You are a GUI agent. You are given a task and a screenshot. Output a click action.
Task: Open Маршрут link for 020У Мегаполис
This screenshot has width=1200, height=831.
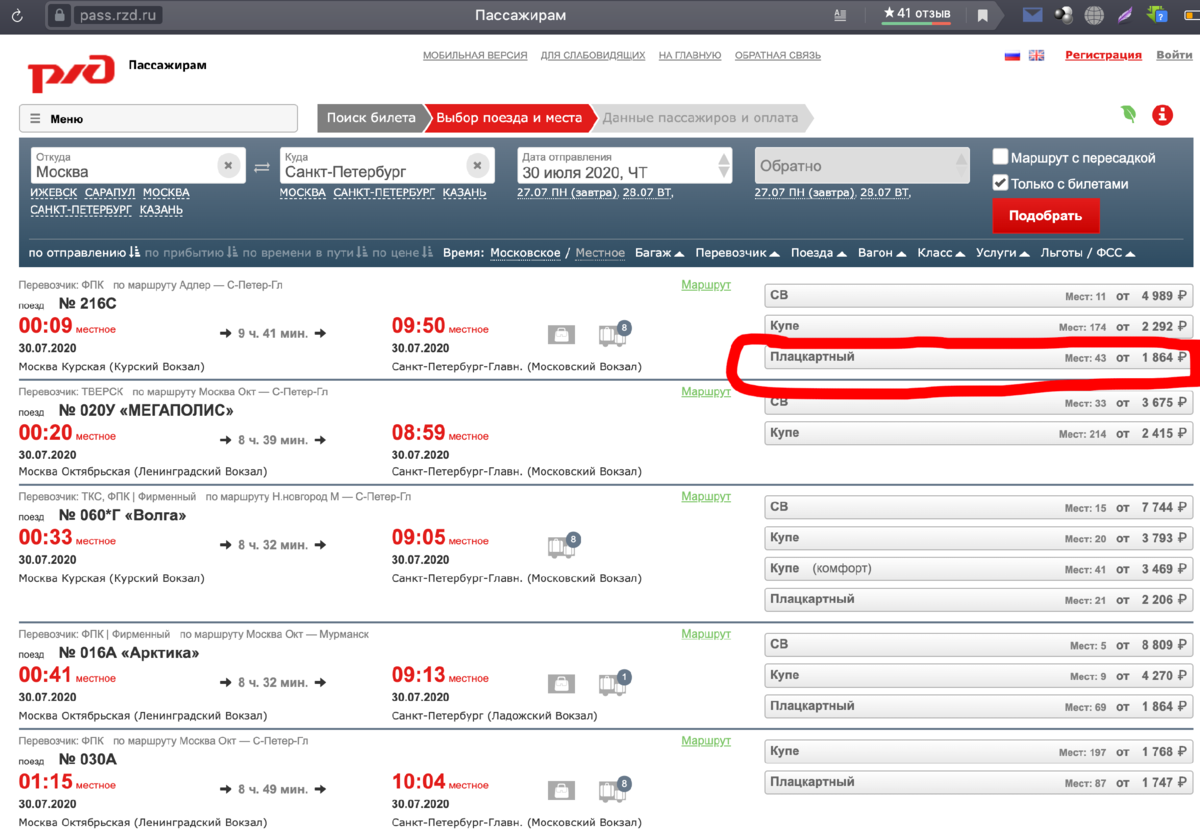[x=706, y=392]
